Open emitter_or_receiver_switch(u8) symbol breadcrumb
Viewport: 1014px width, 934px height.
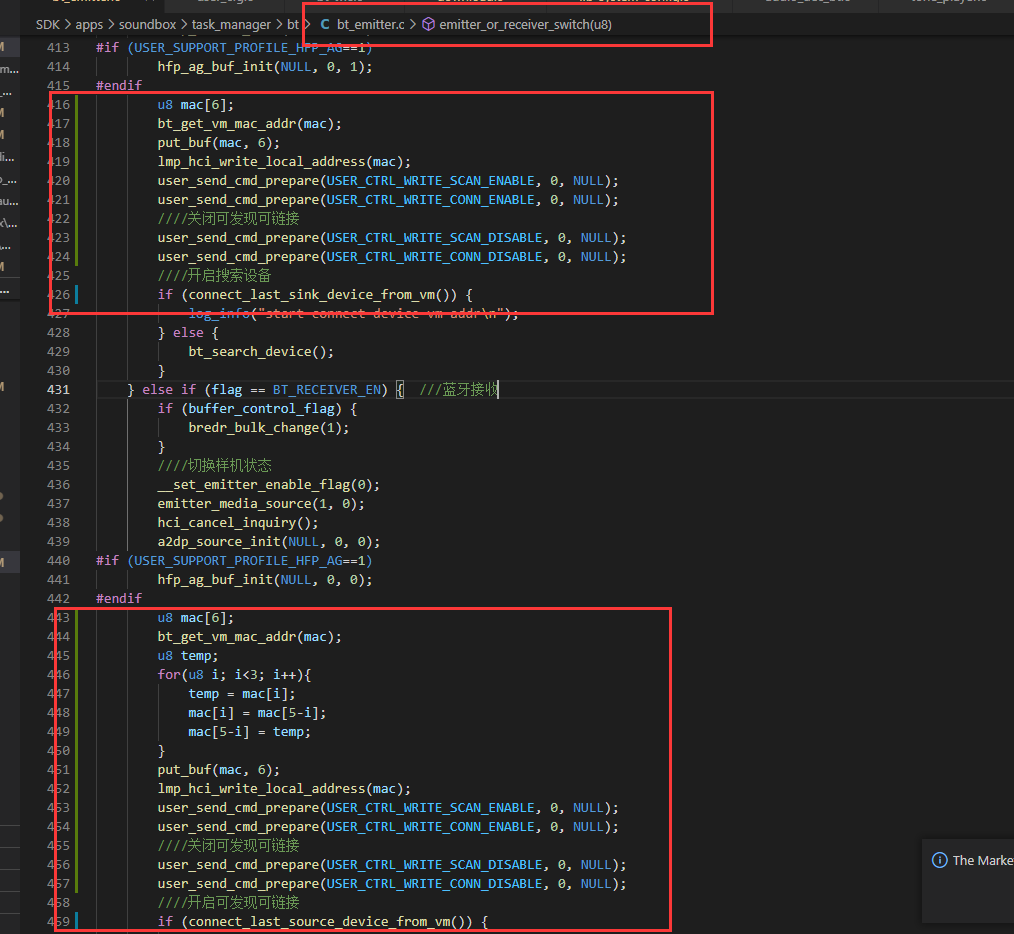click(525, 25)
